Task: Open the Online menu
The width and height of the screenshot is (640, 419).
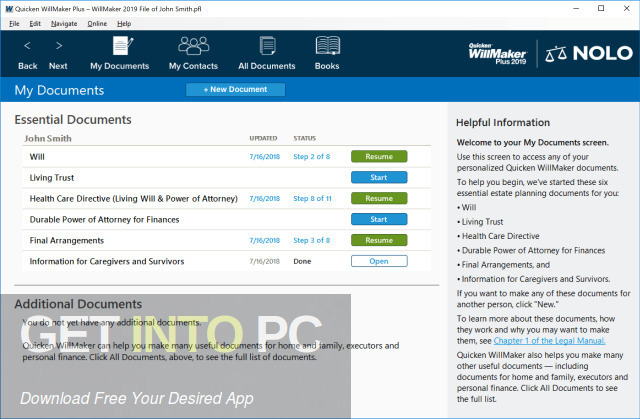Action: click(x=97, y=24)
